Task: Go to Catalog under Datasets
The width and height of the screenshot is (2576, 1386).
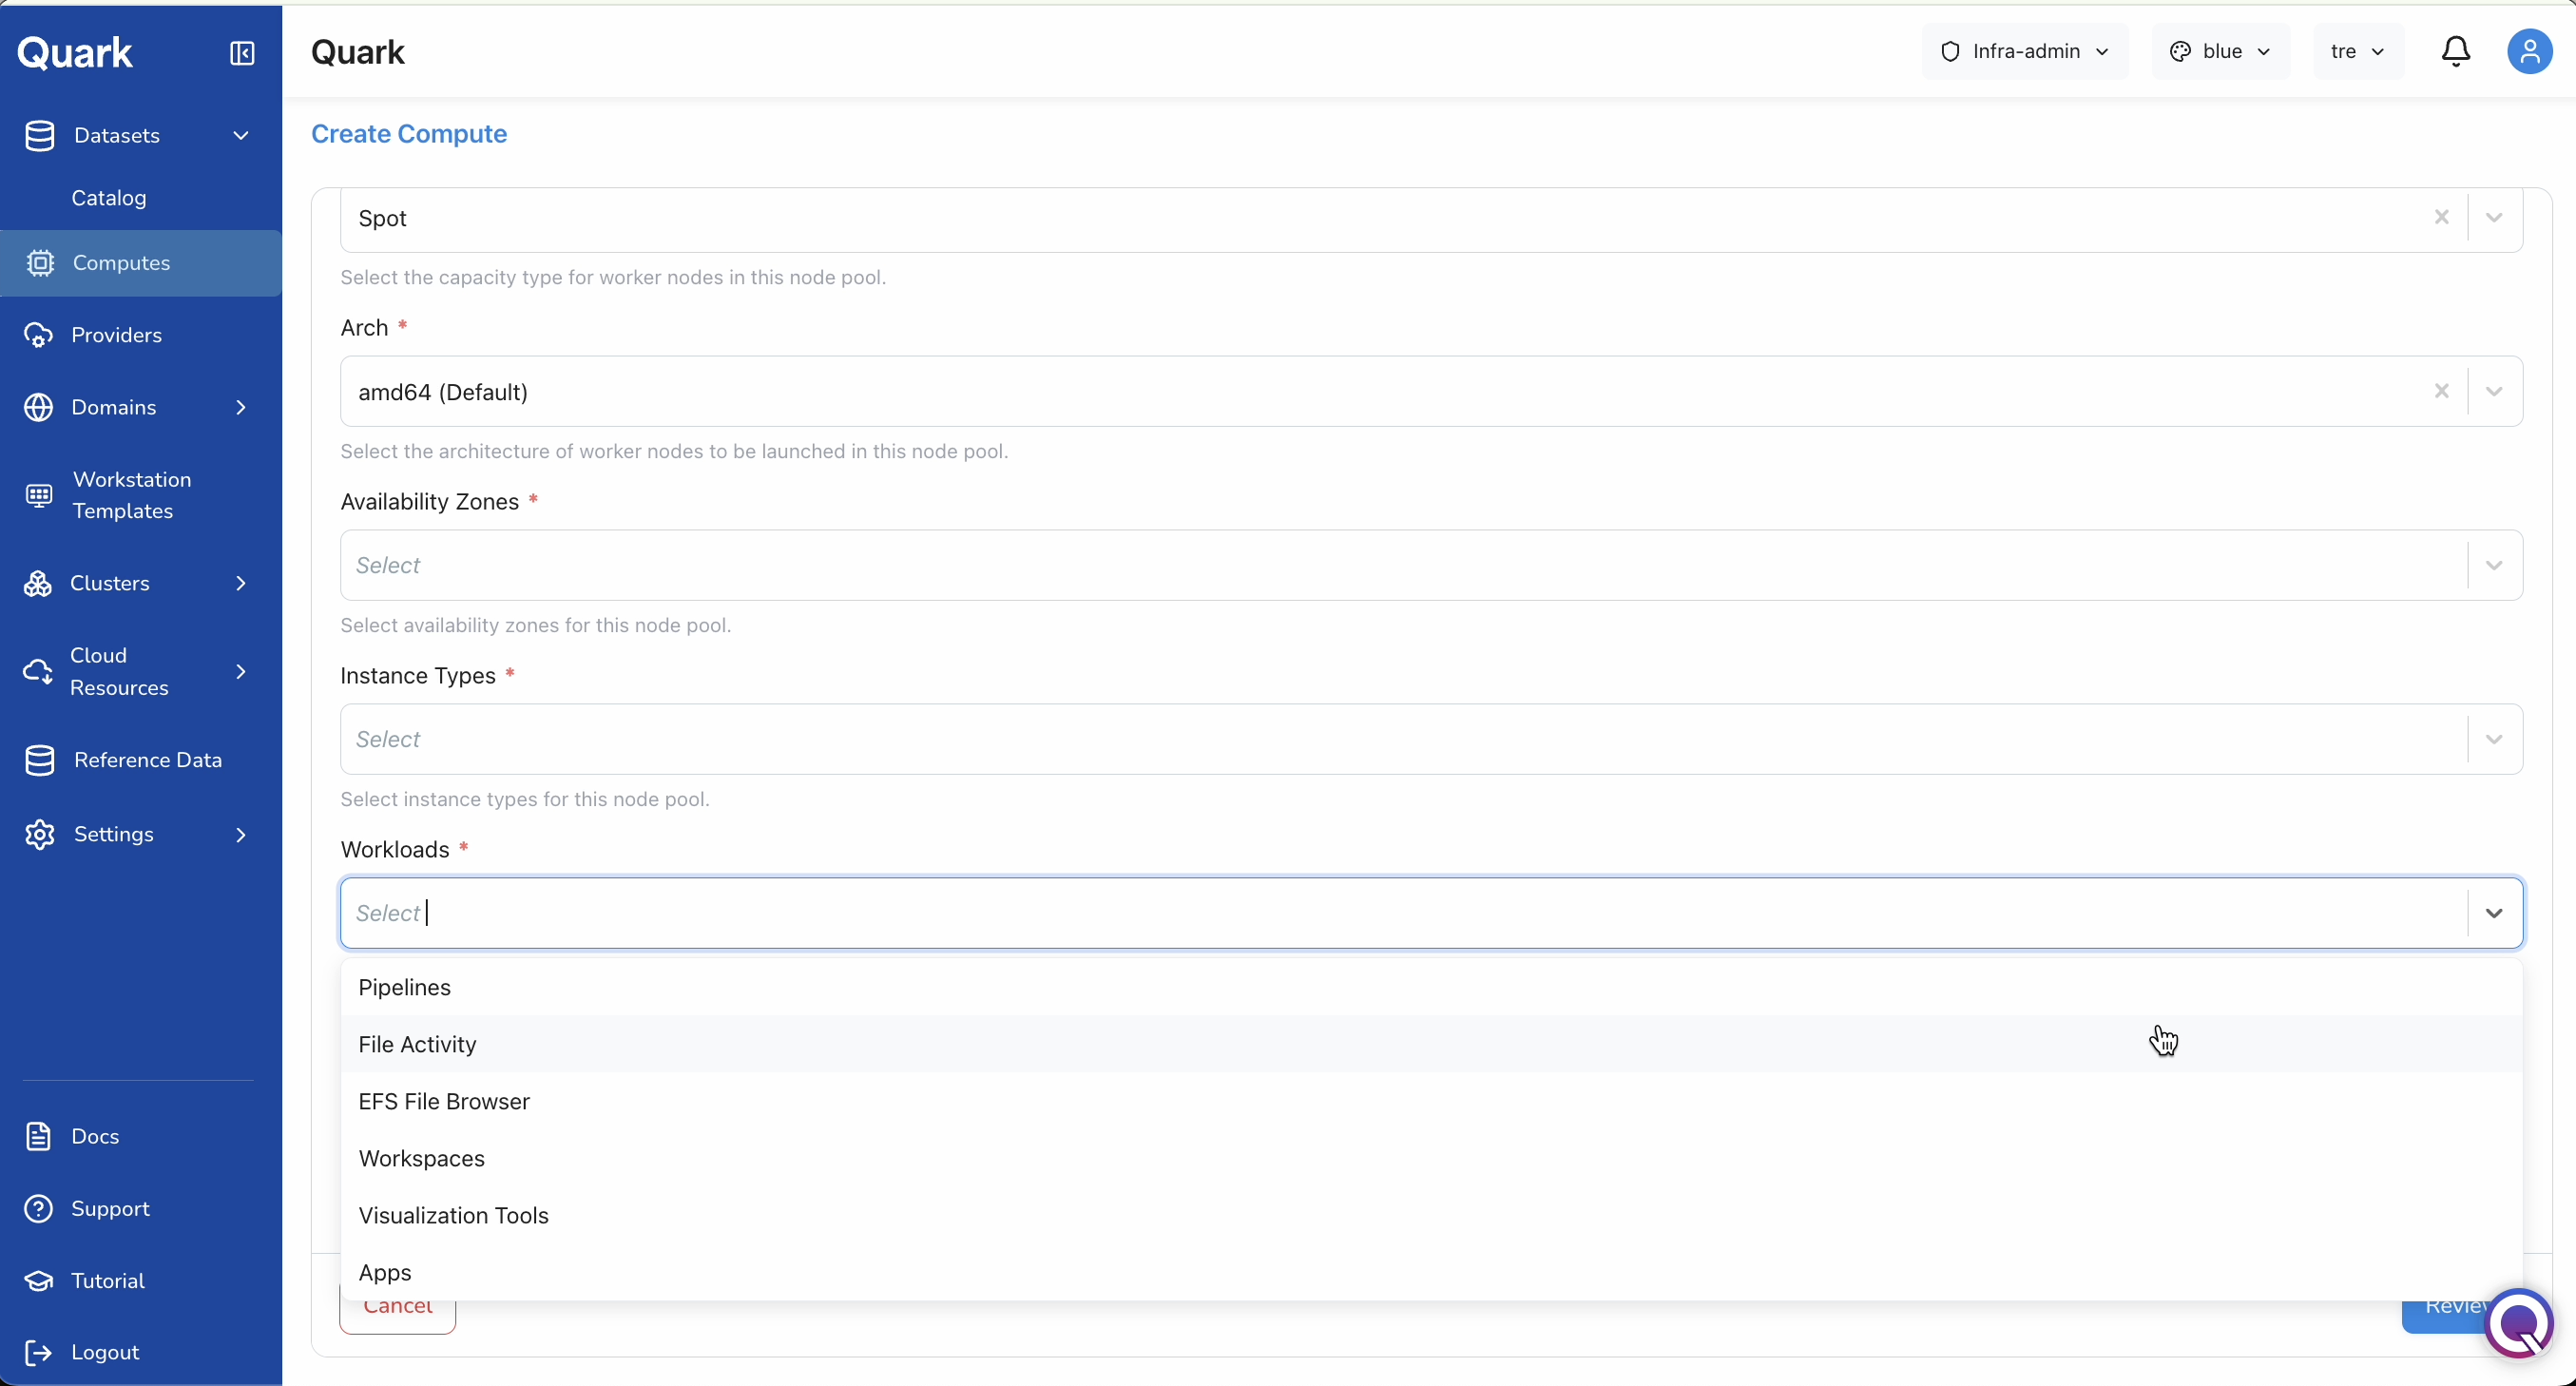Action: point(109,199)
